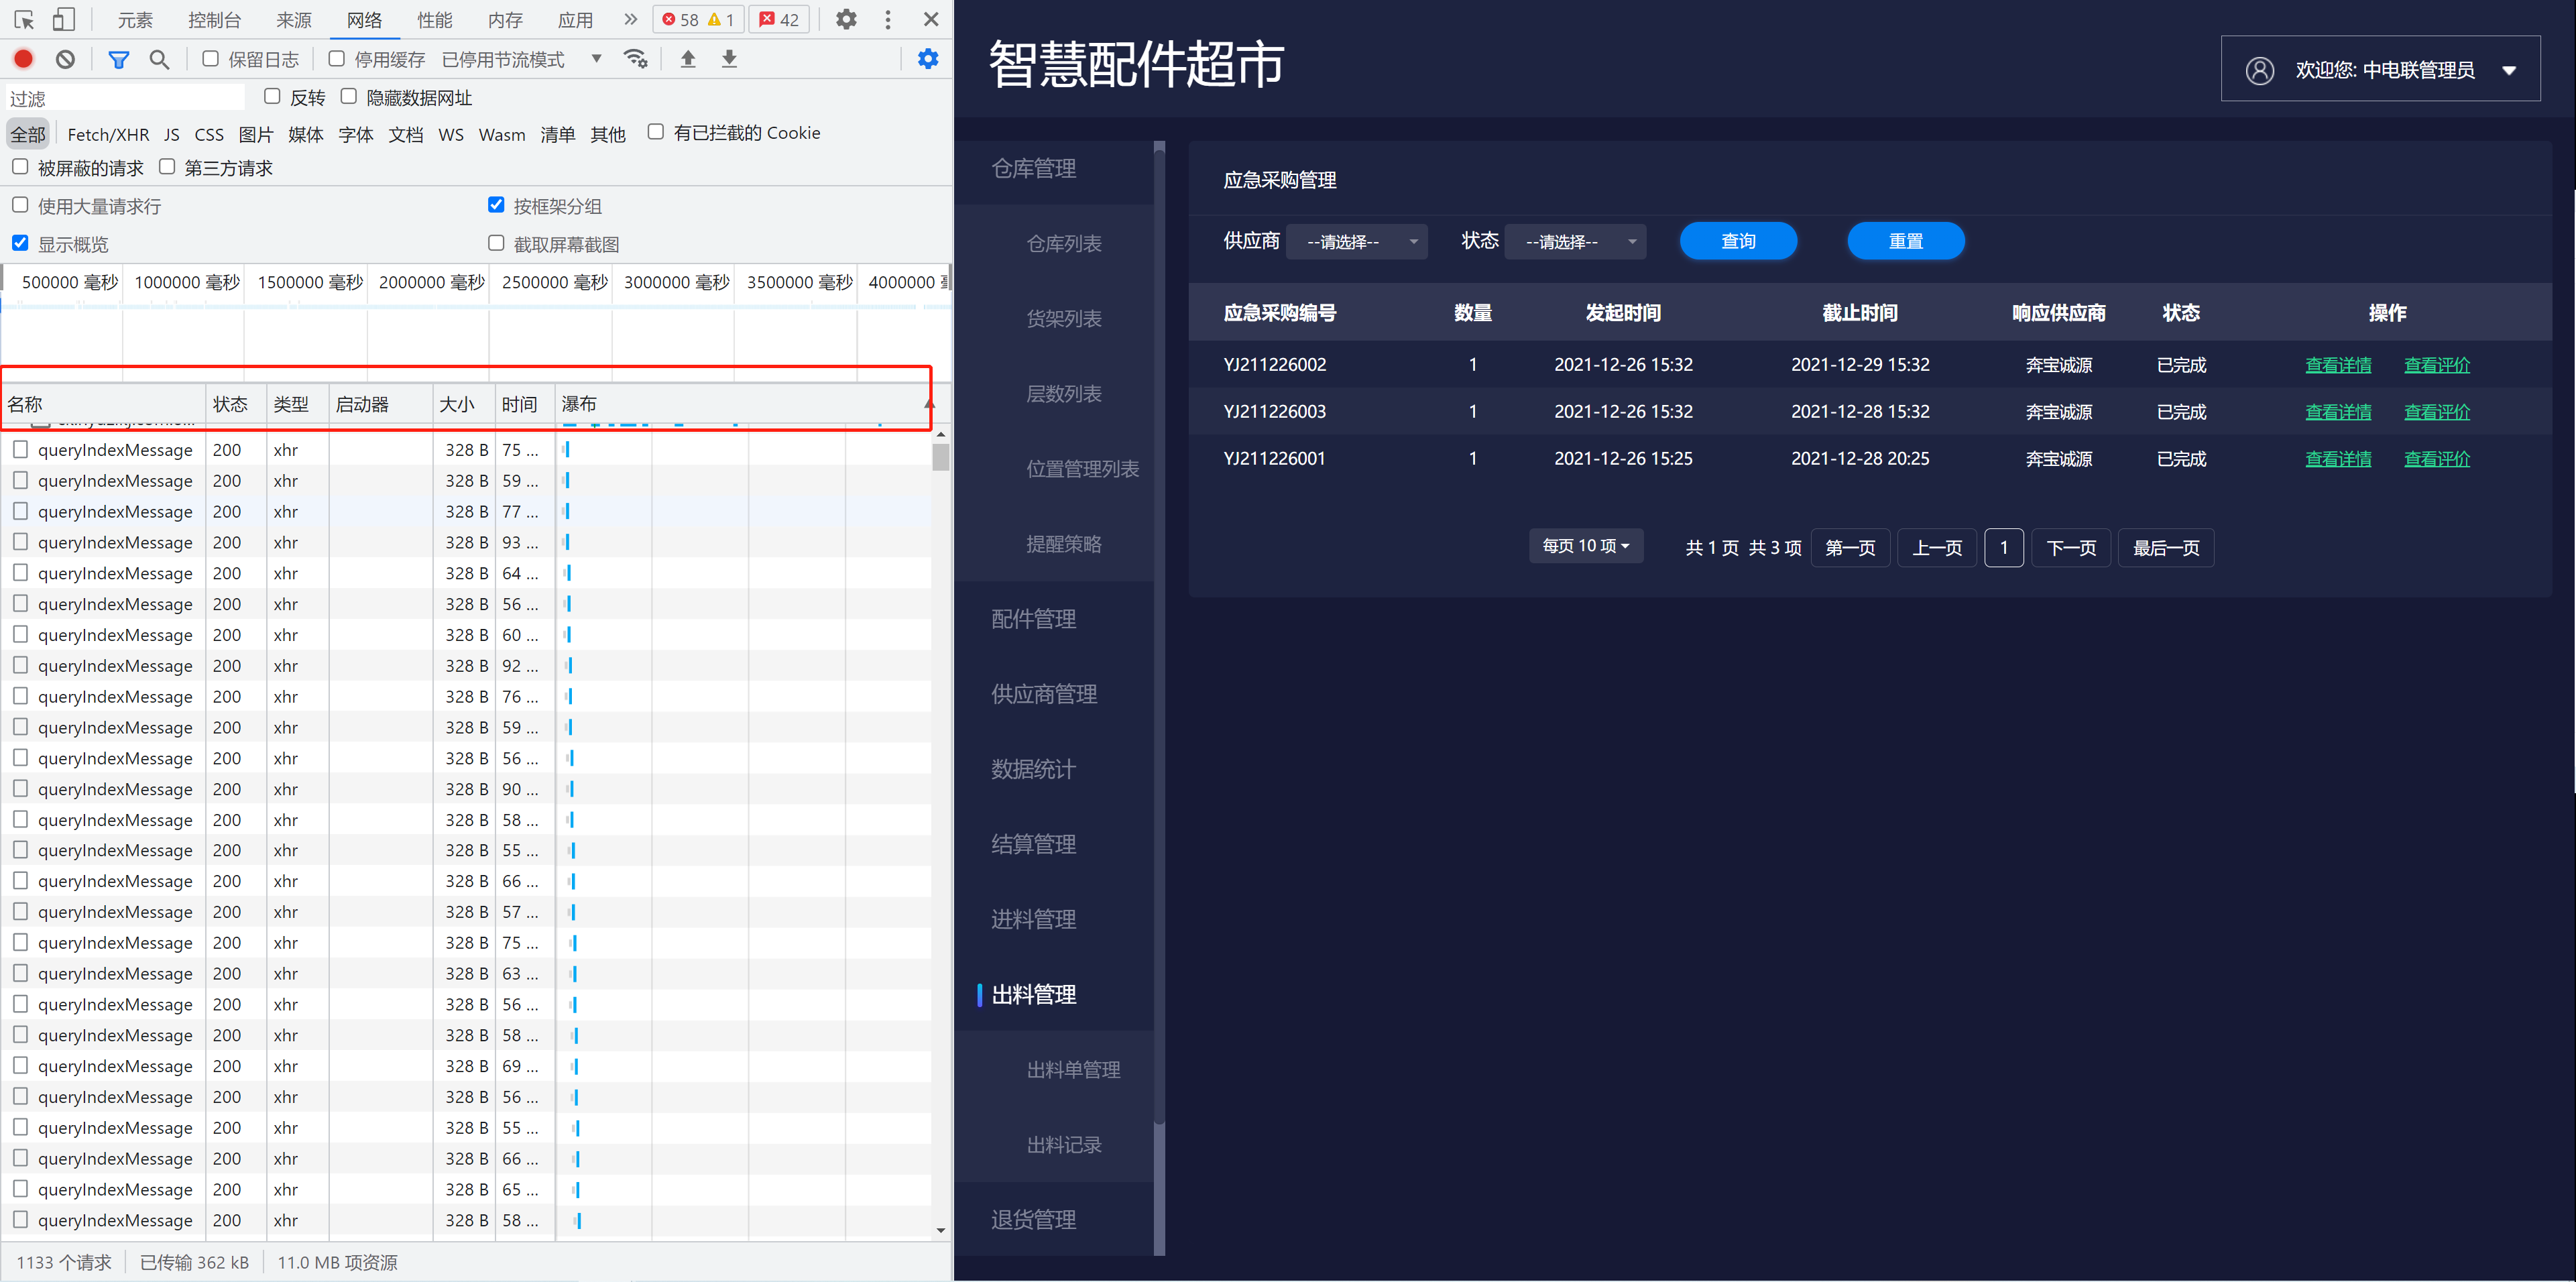This screenshot has height=1282, width=2576.
Task: Enable the 保留日志 checkbox
Action: 211,59
